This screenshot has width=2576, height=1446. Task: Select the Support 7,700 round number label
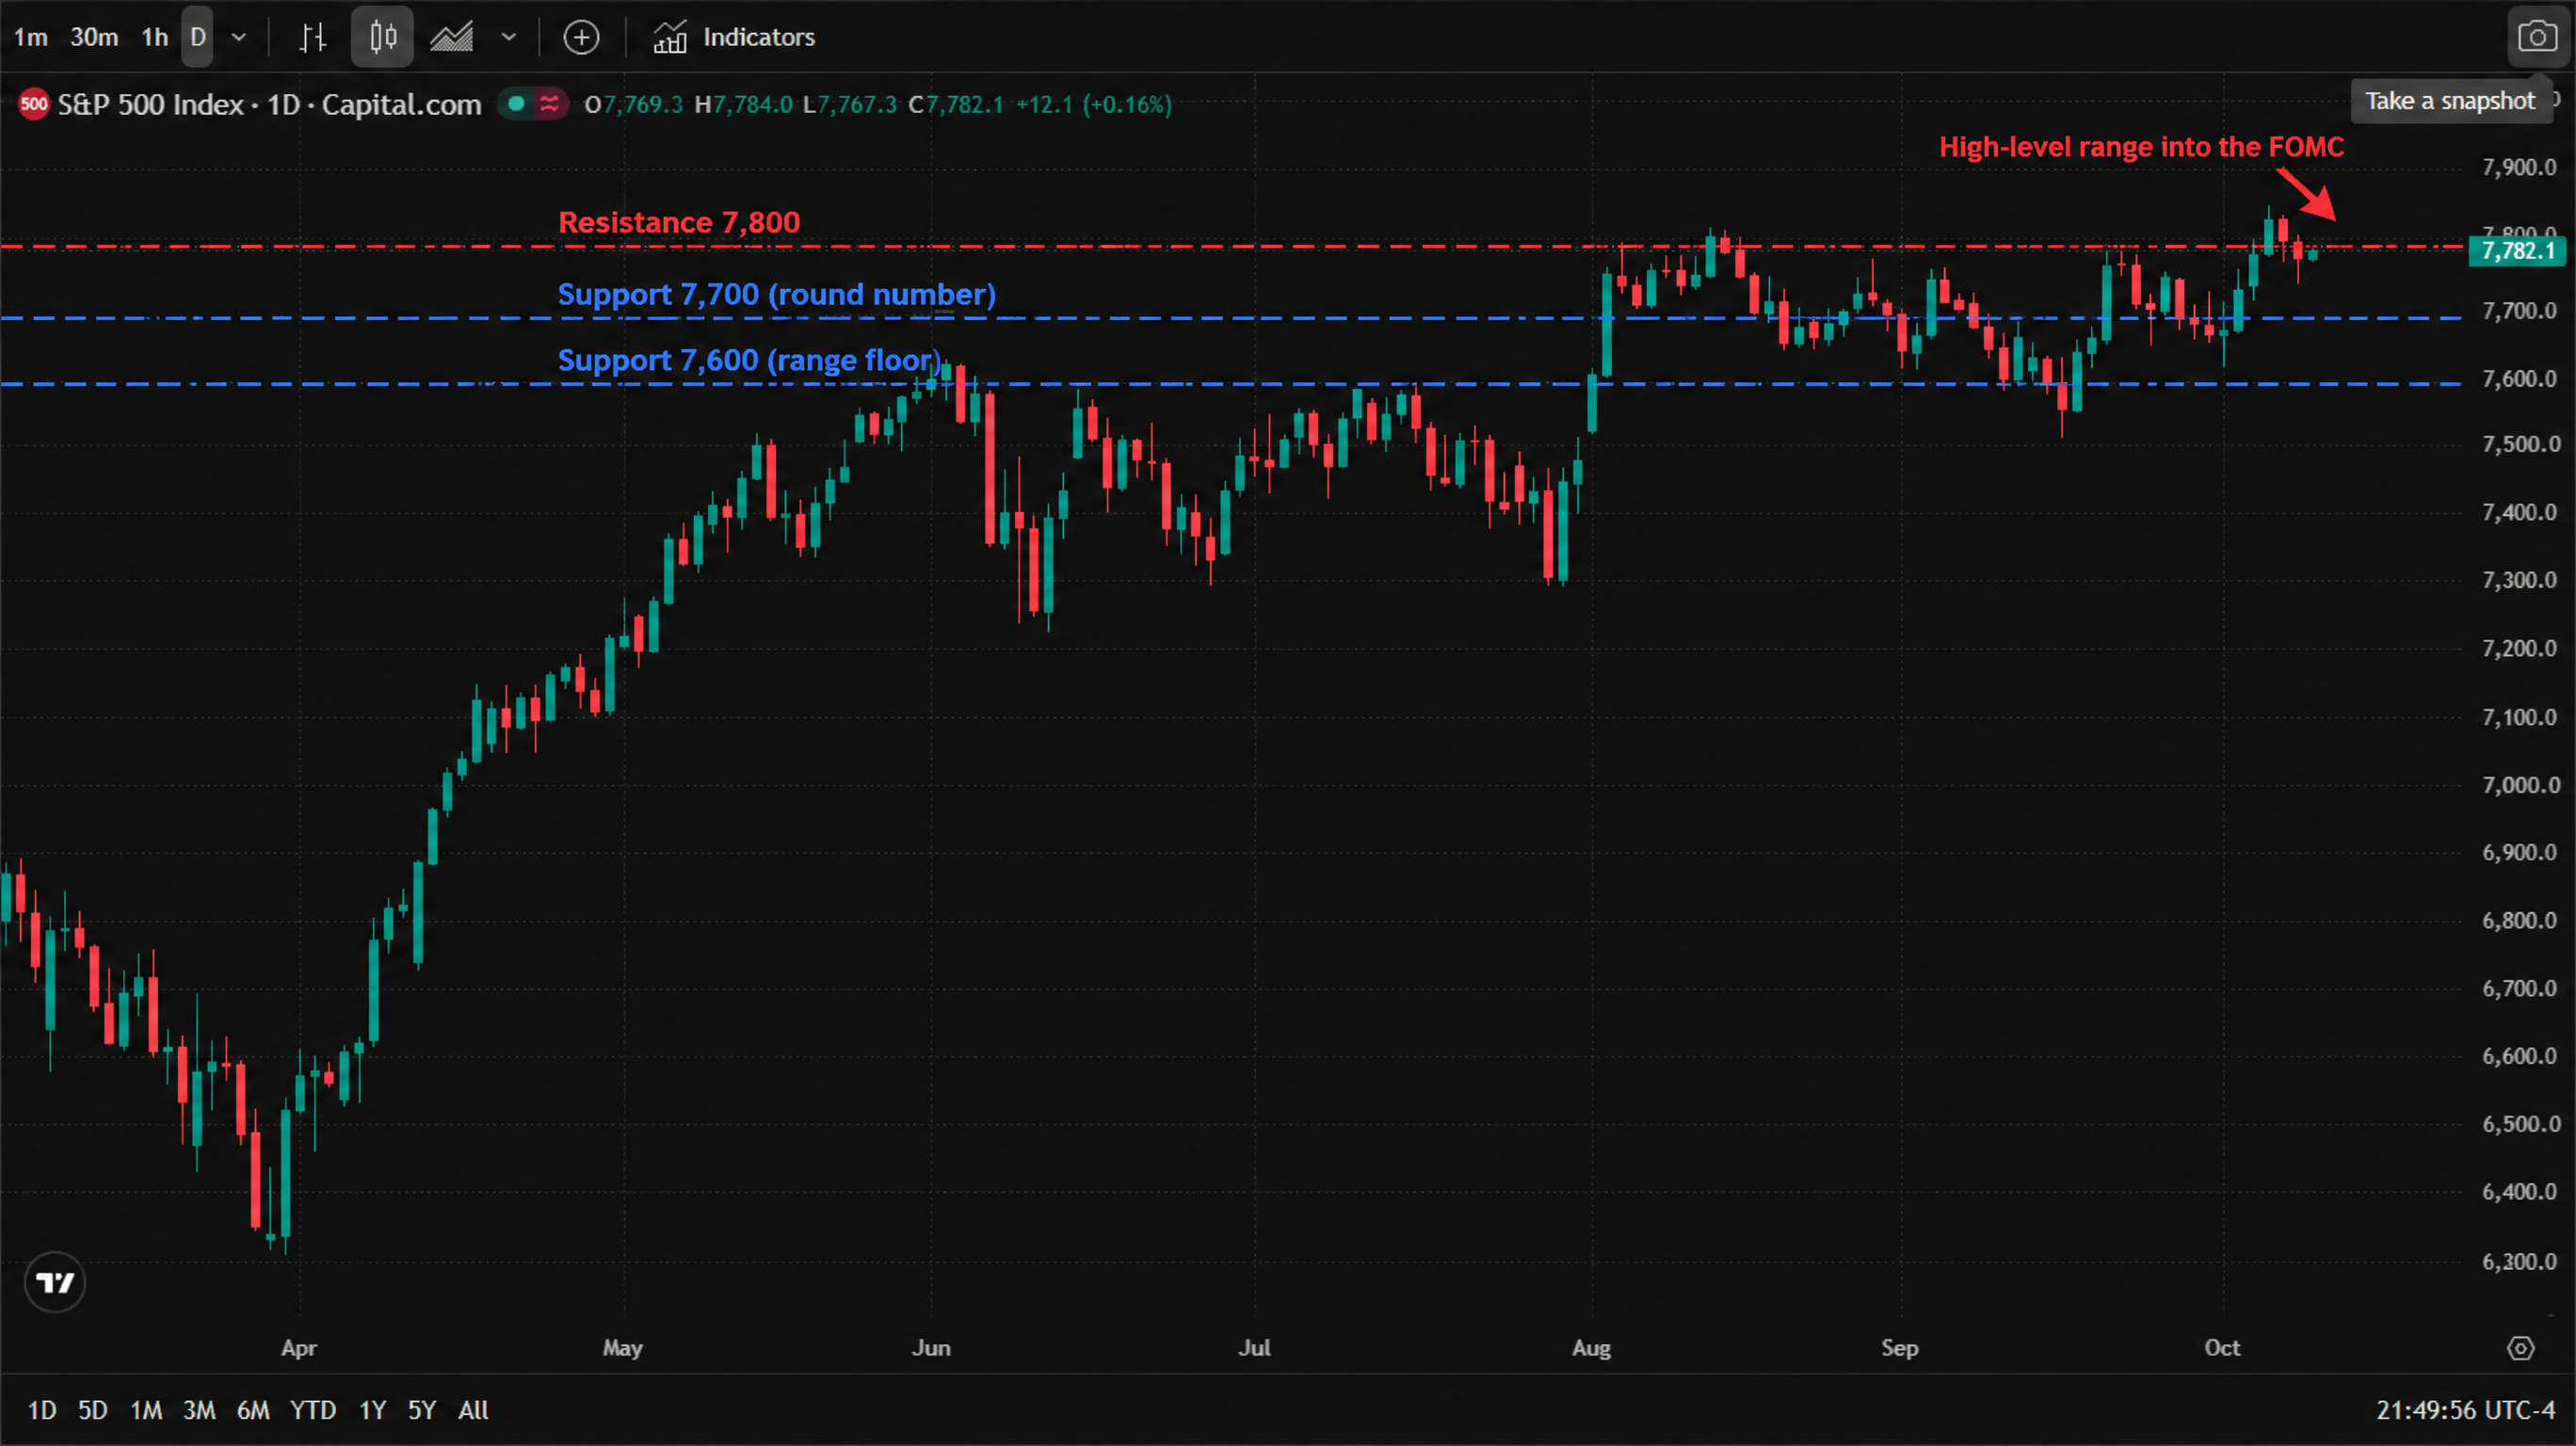pos(776,294)
